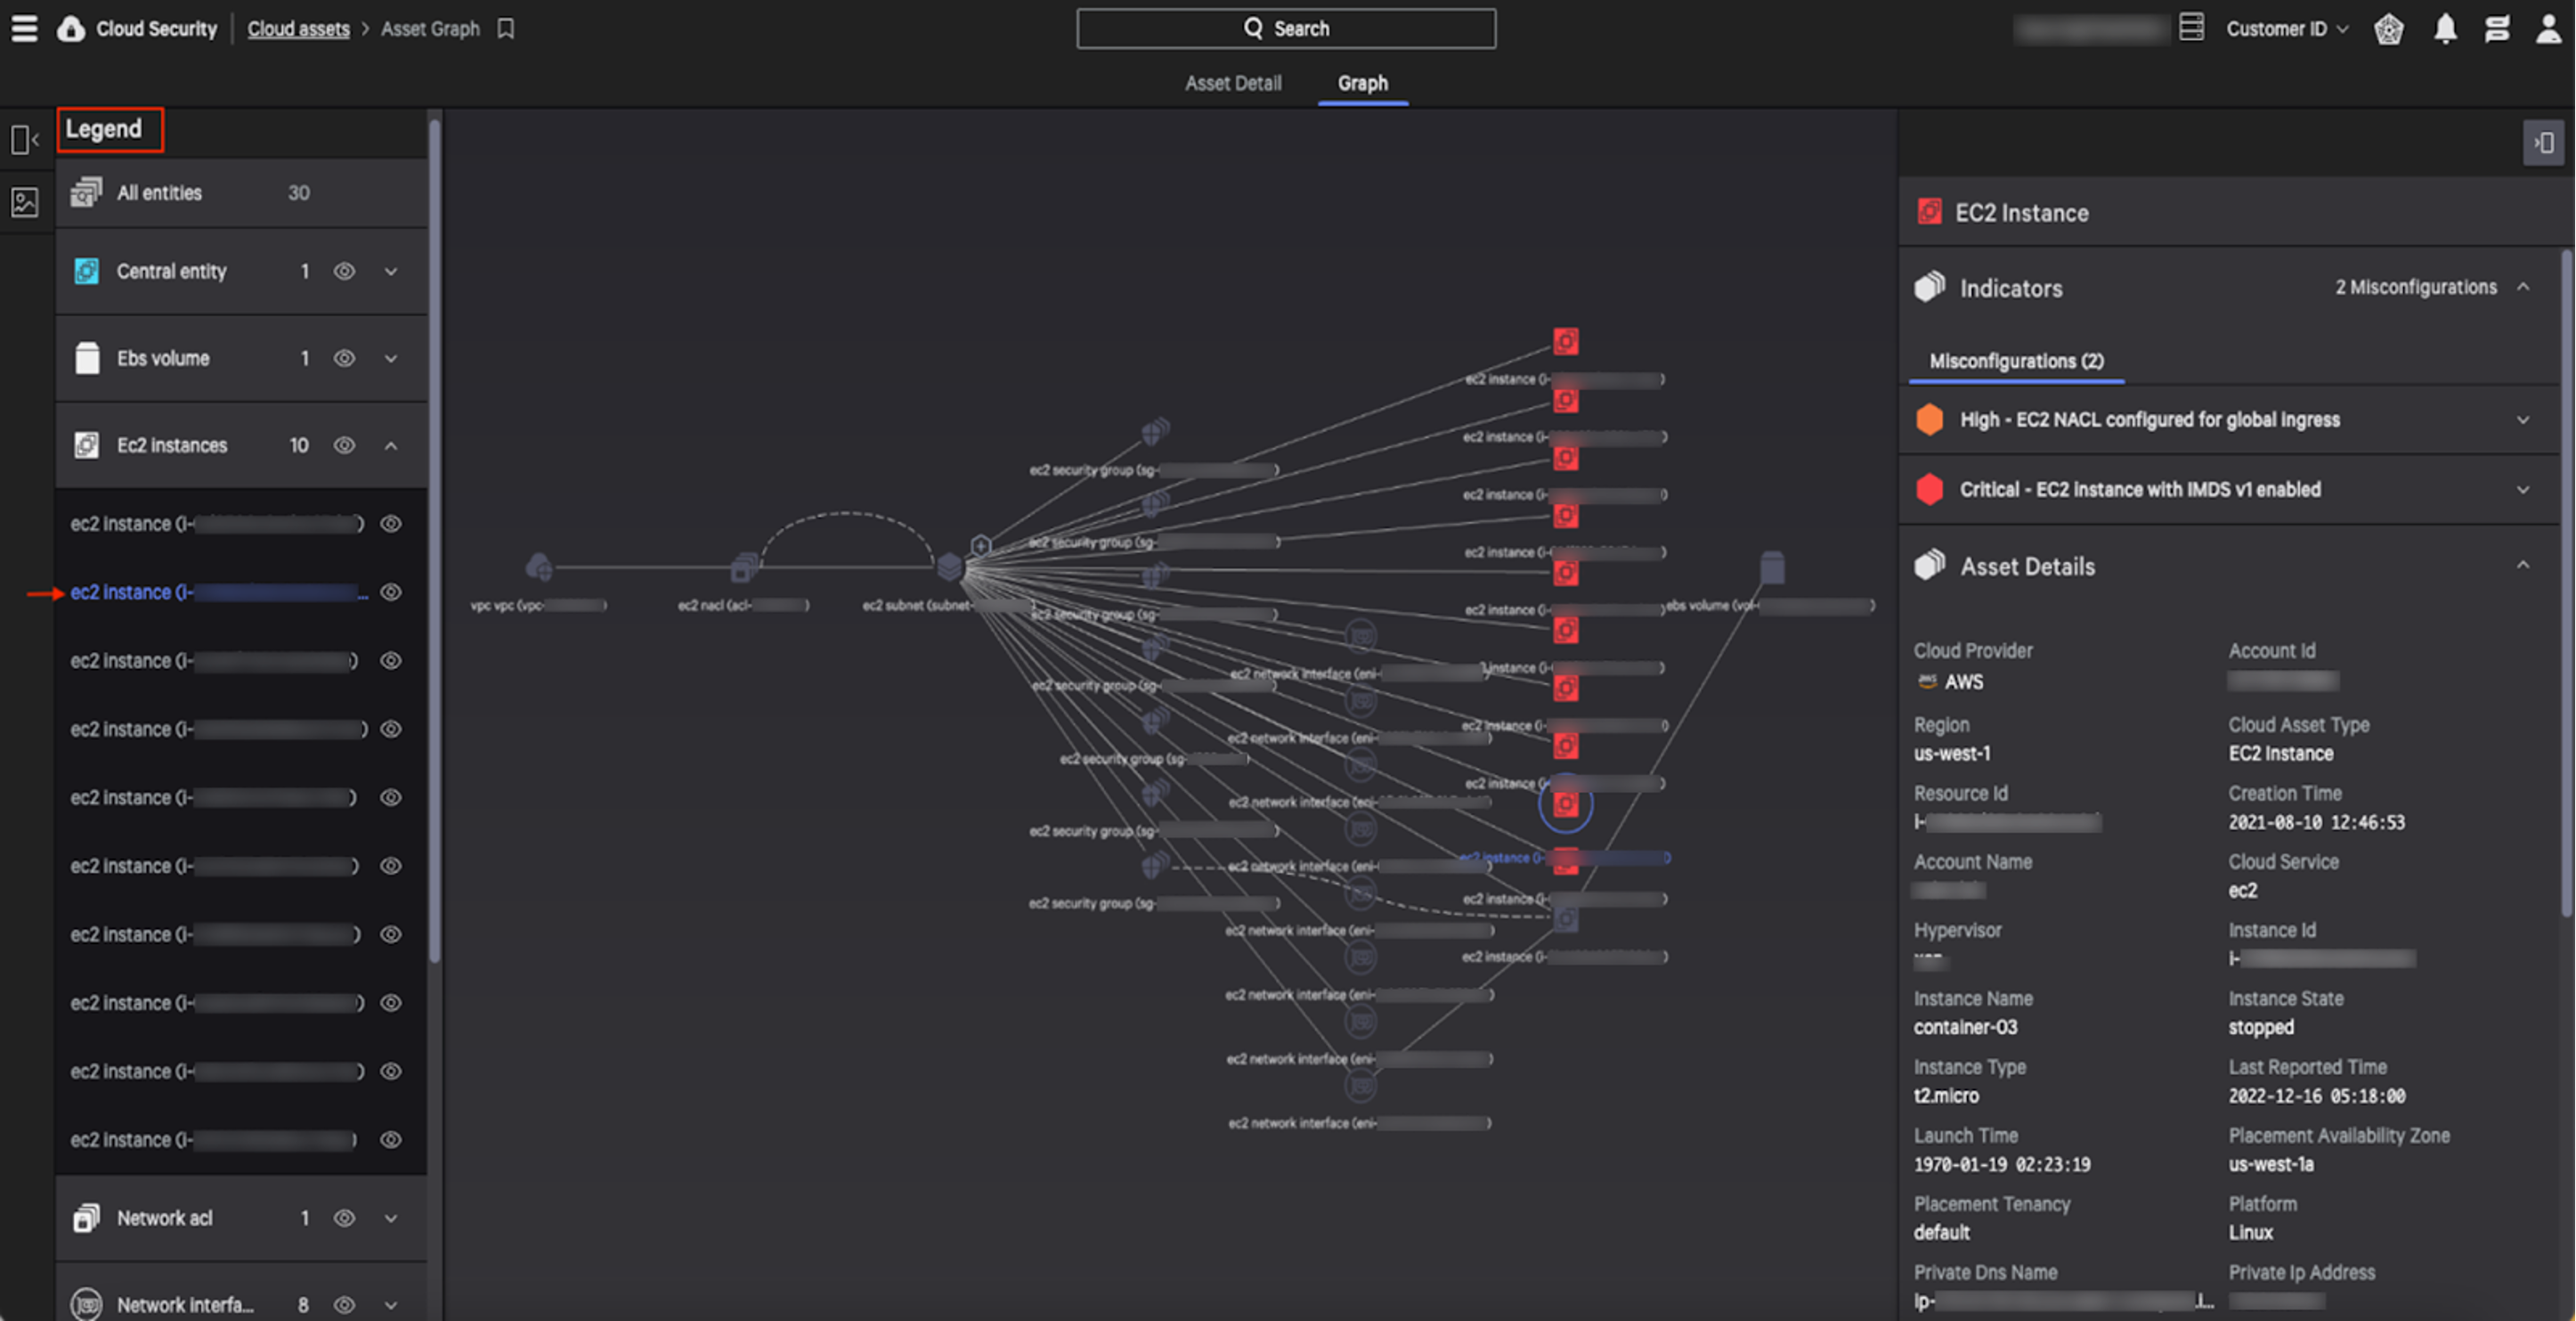Select the ec2 subnet node in graph
Screen dimensions: 2576x1321
pyautogui.click(x=949, y=567)
